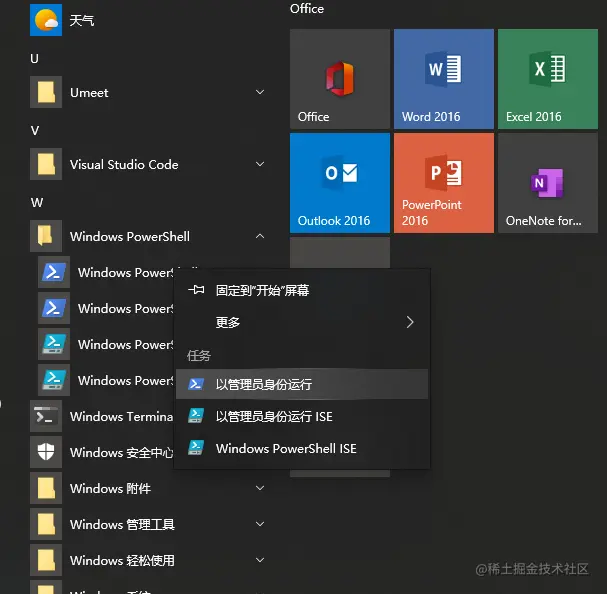Image resolution: width=607 pixels, height=594 pixels.
Task: Click the Windows 轻松使用 folder icon
Action: [46, 560]
